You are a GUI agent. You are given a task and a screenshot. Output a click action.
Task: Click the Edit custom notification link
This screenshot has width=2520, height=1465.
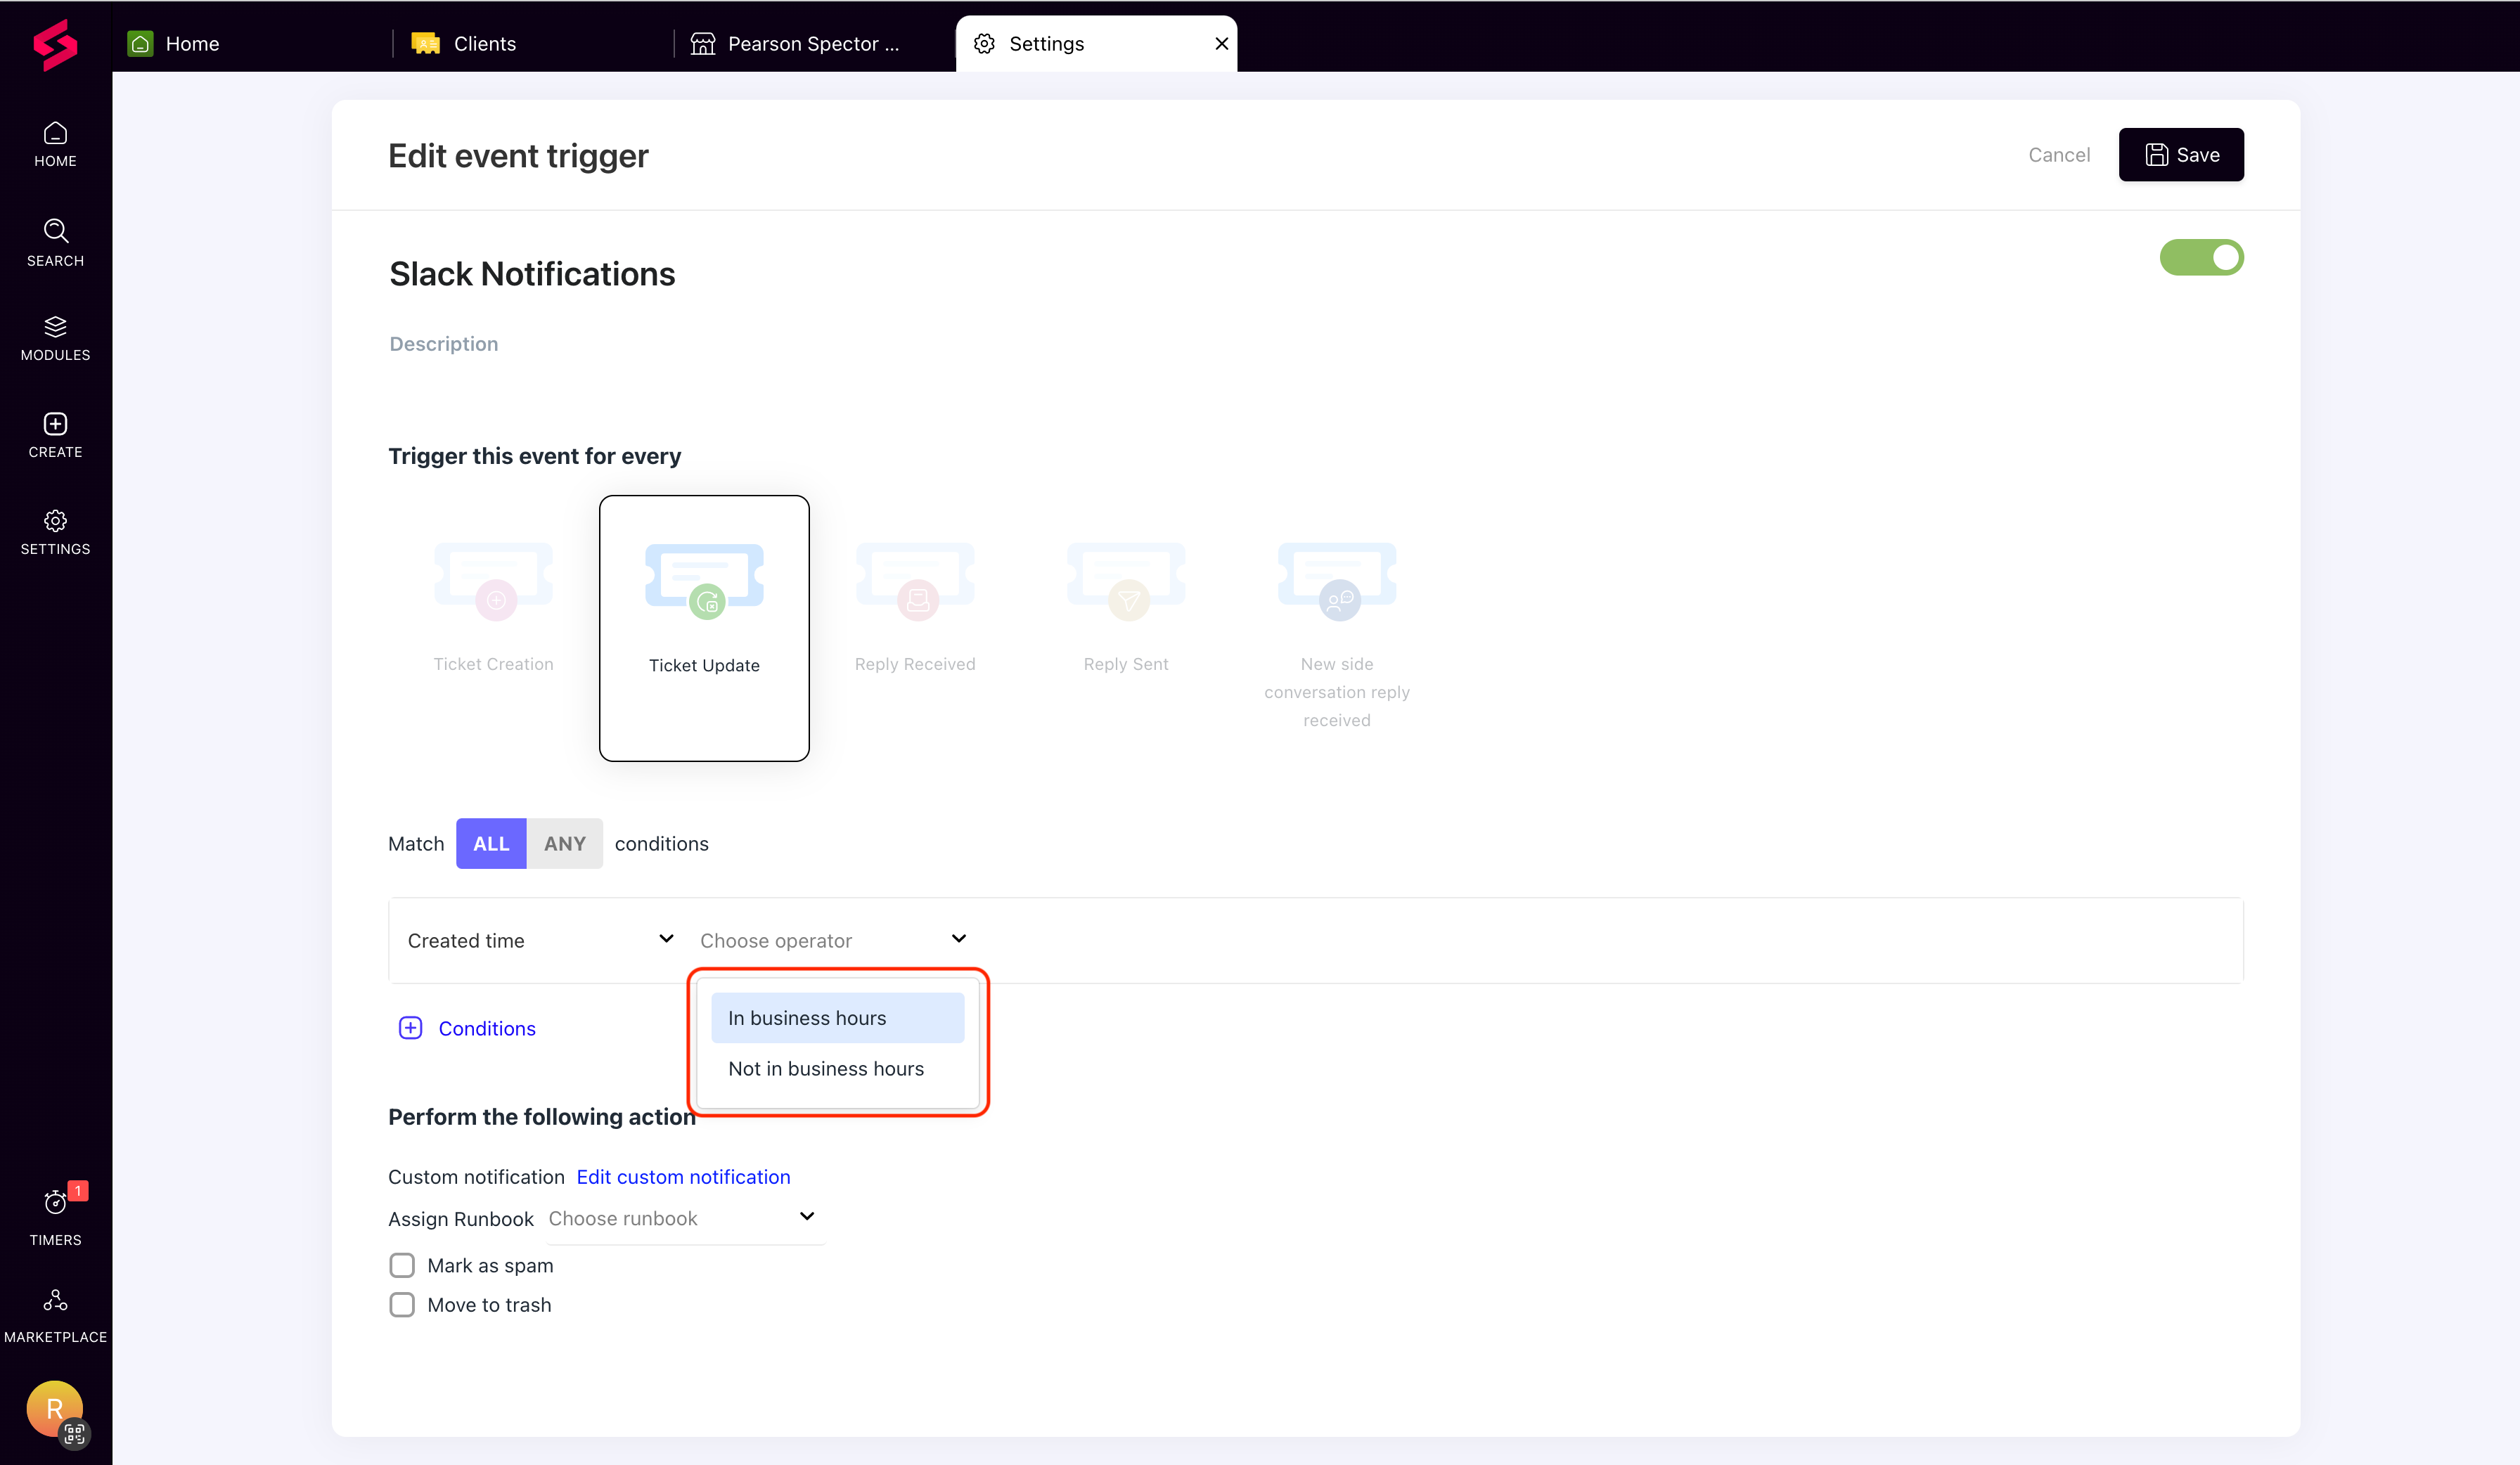pyautogui.click(x=682, y=1175)
